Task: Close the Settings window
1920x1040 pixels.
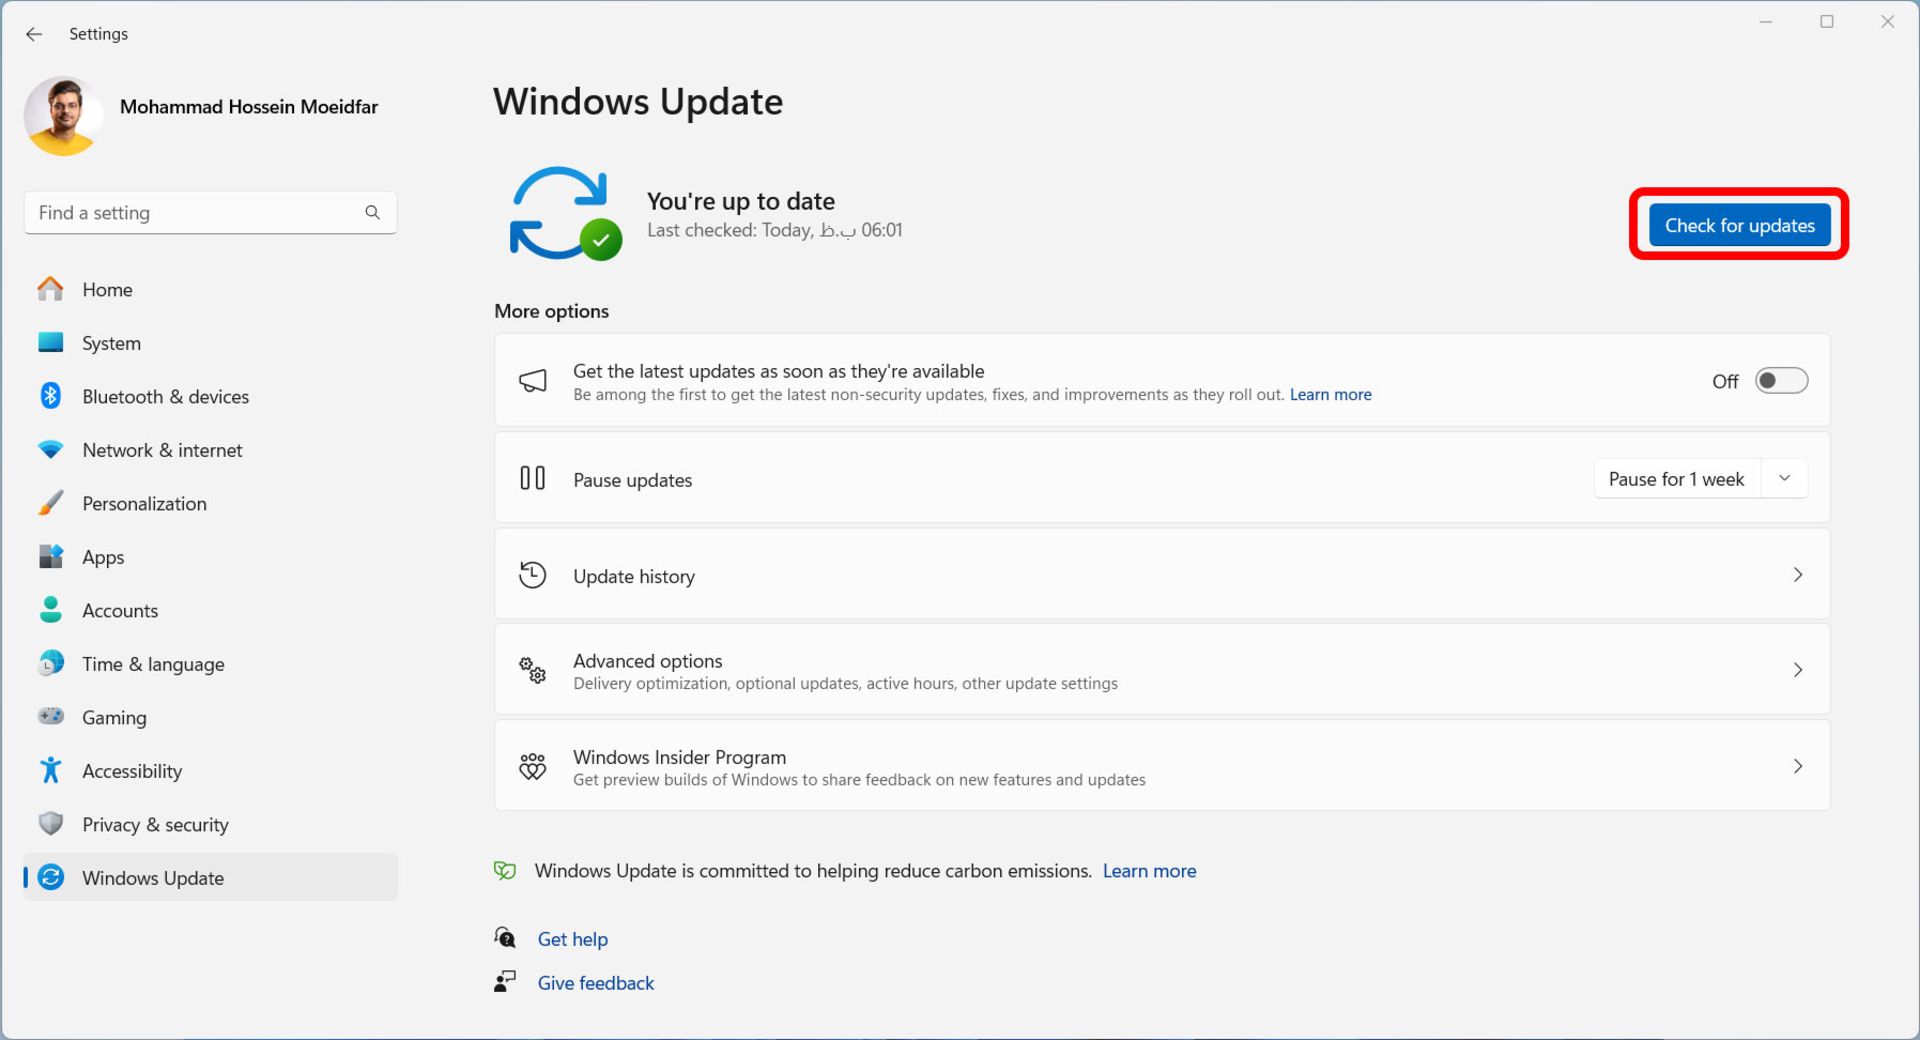Action: (x=1887, y=22)
